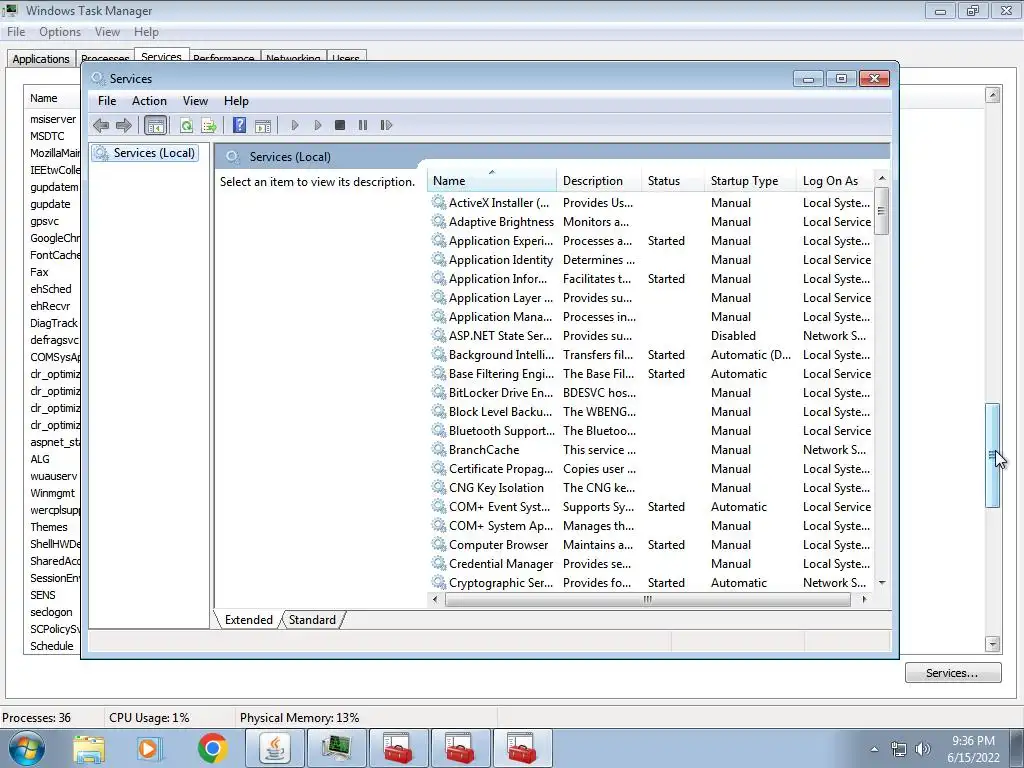Image resolution: width=1024 pixels, height=768 pixels.
Task: Click the Start Service play icon
Action: coord(295,125)
